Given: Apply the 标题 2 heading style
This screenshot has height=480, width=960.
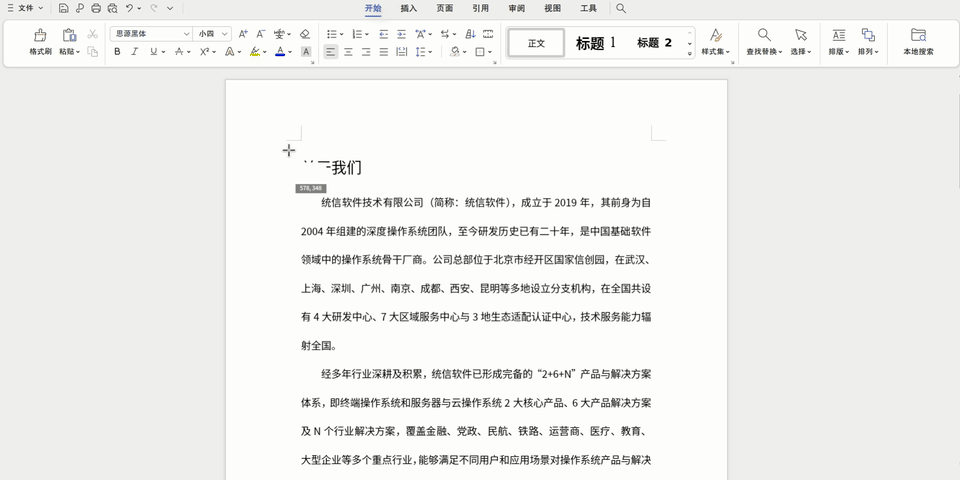Looking at the screenshot, I should pos(654,43).
